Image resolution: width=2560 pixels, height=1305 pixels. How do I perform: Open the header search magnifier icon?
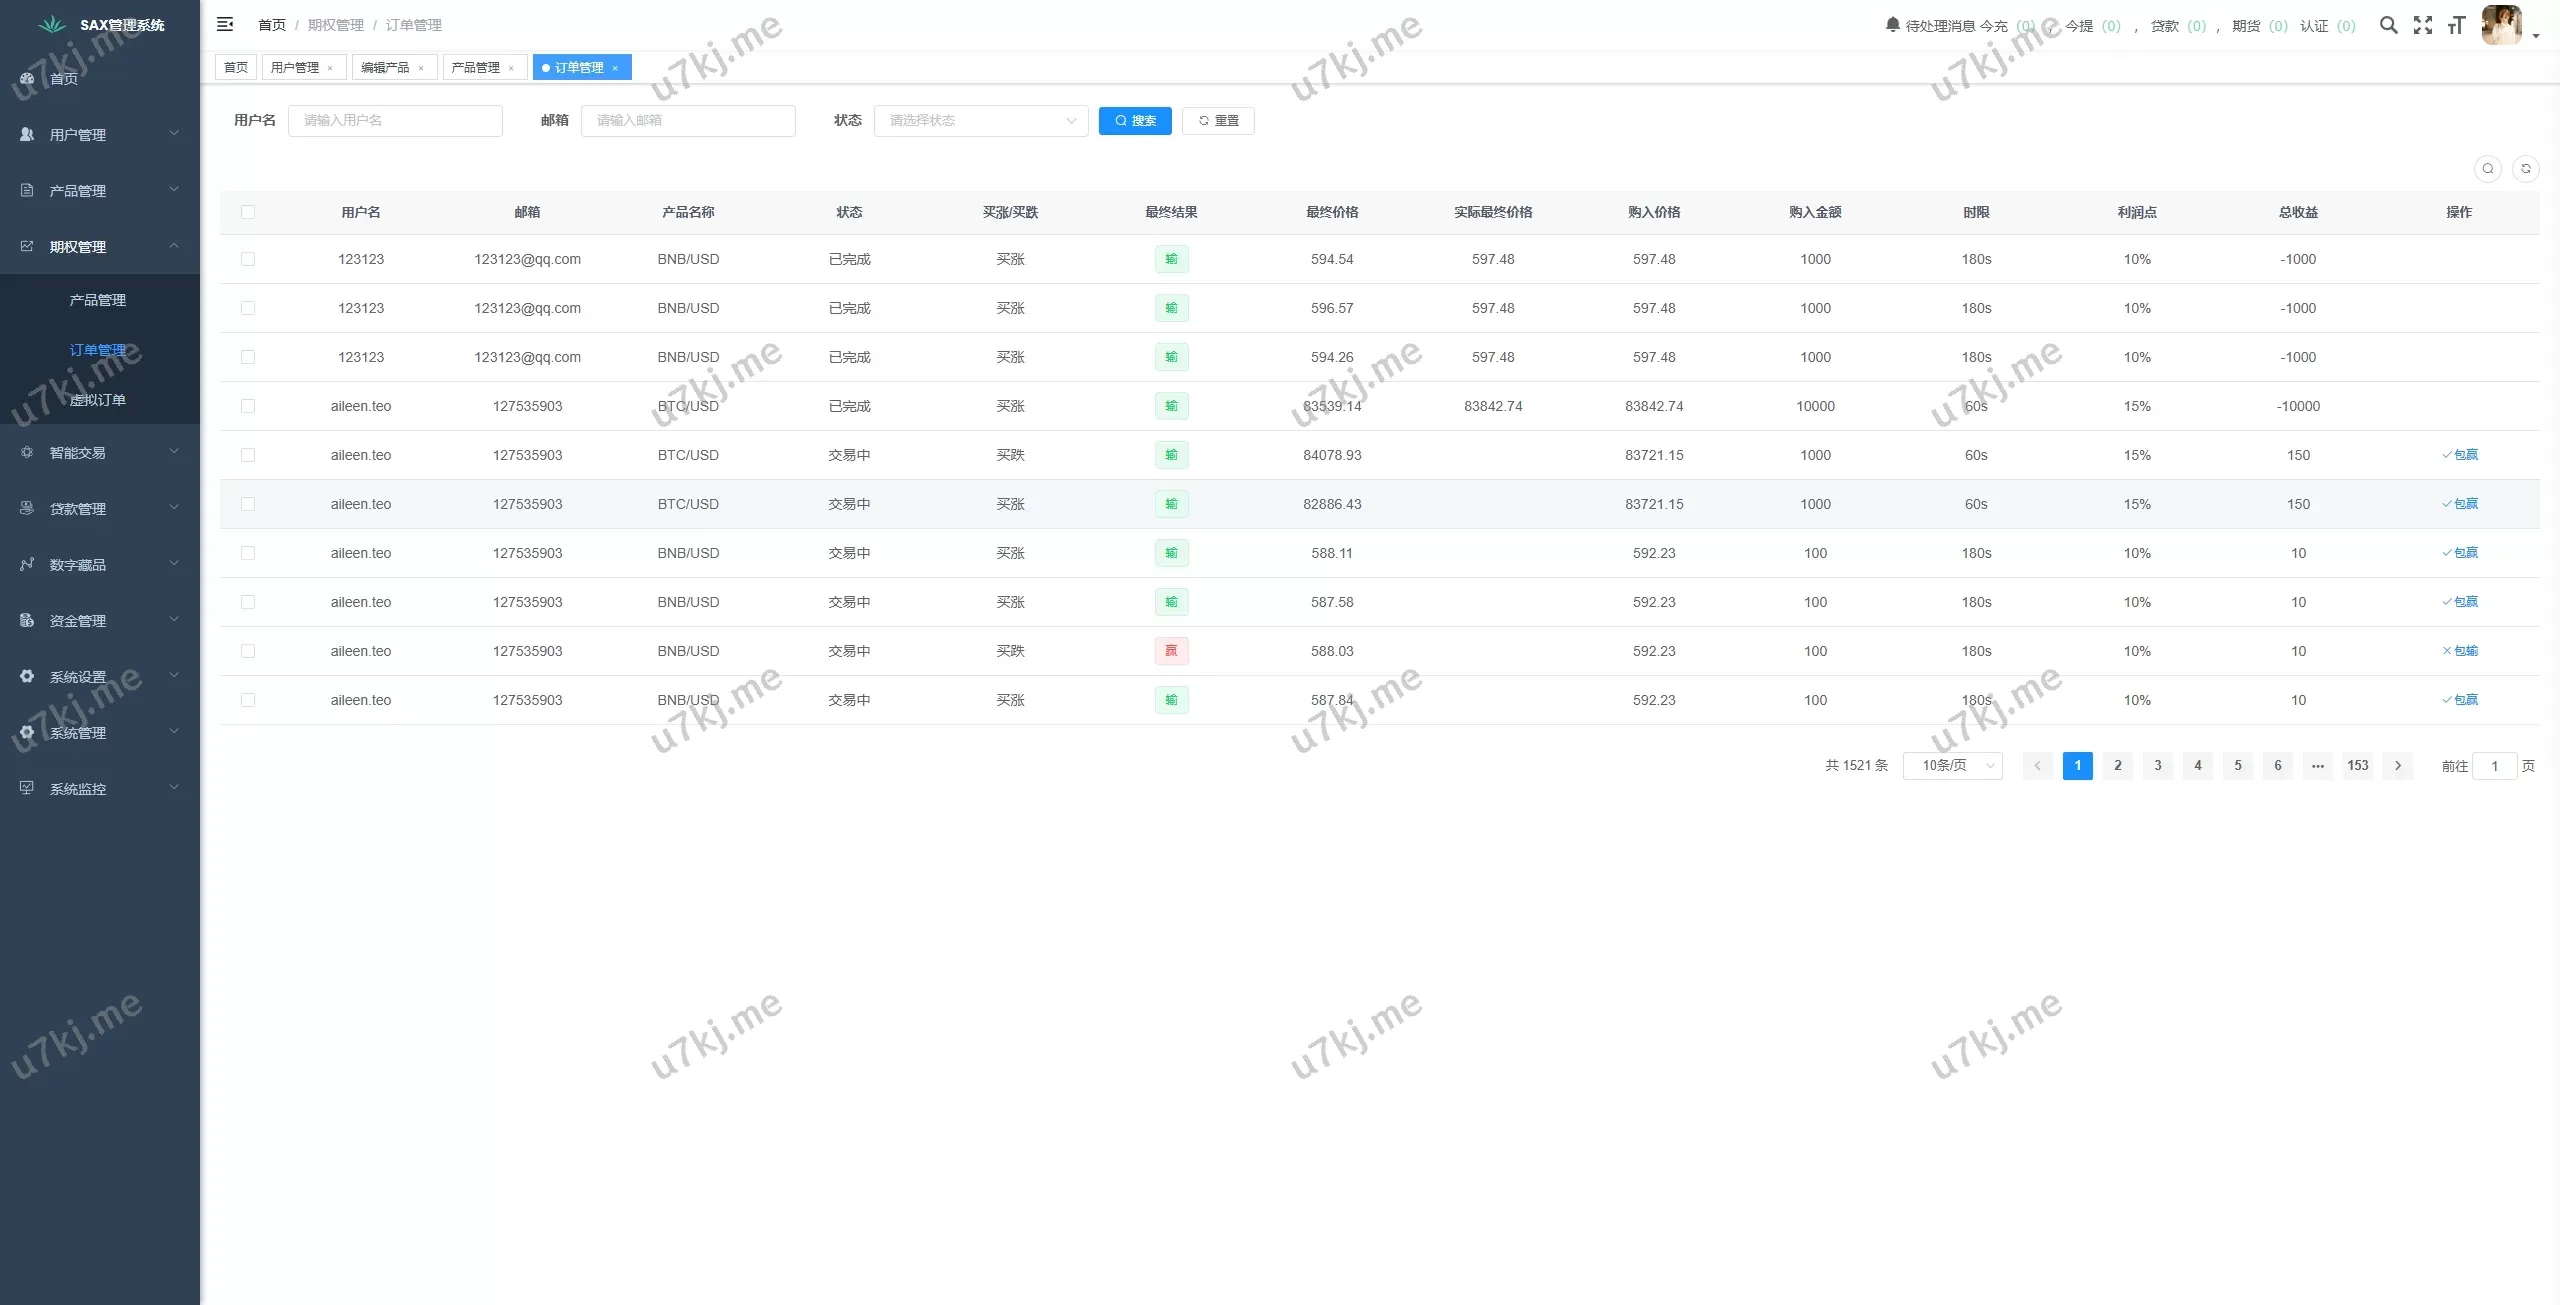point(2388,25)
